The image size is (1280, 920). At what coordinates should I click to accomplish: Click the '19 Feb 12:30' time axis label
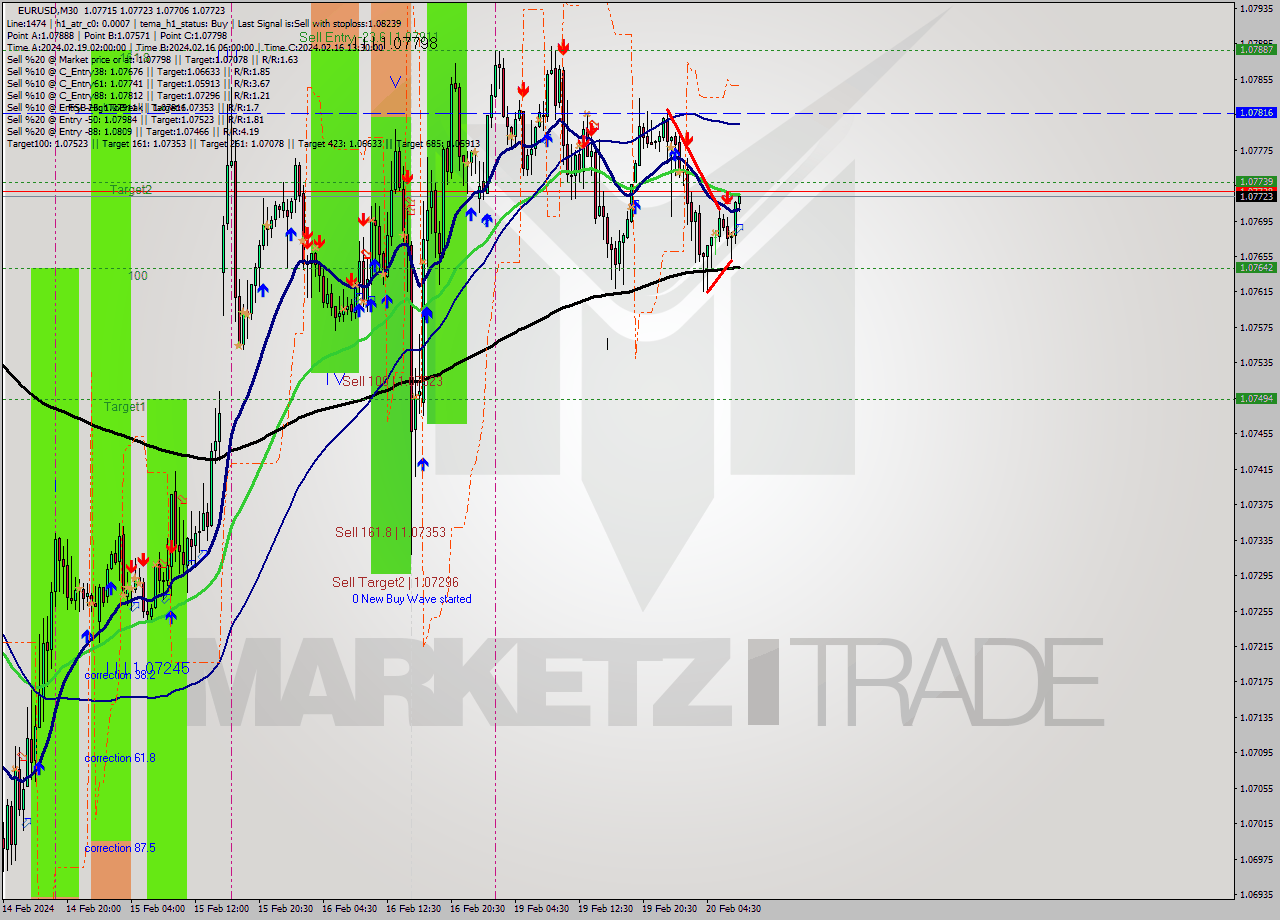605,909
